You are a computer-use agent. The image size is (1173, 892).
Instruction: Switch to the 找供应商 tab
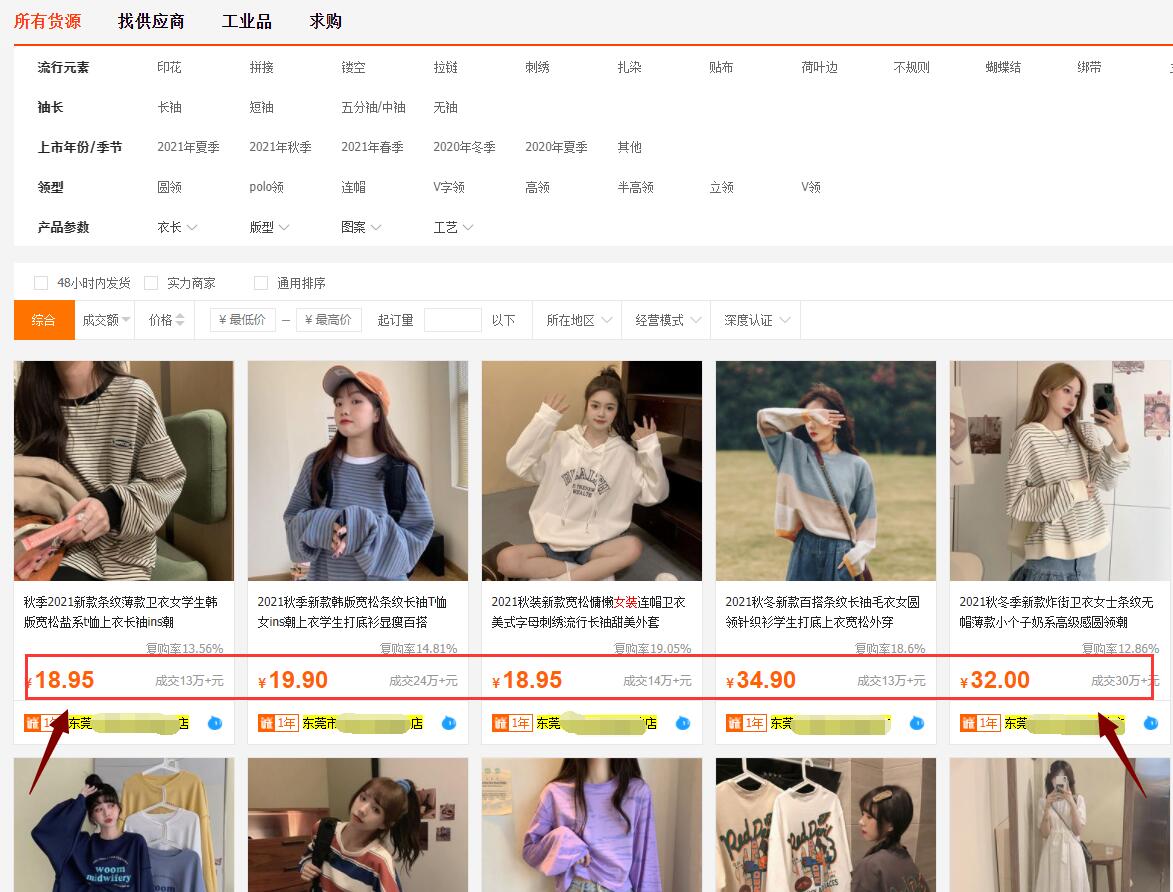(151, 21)
